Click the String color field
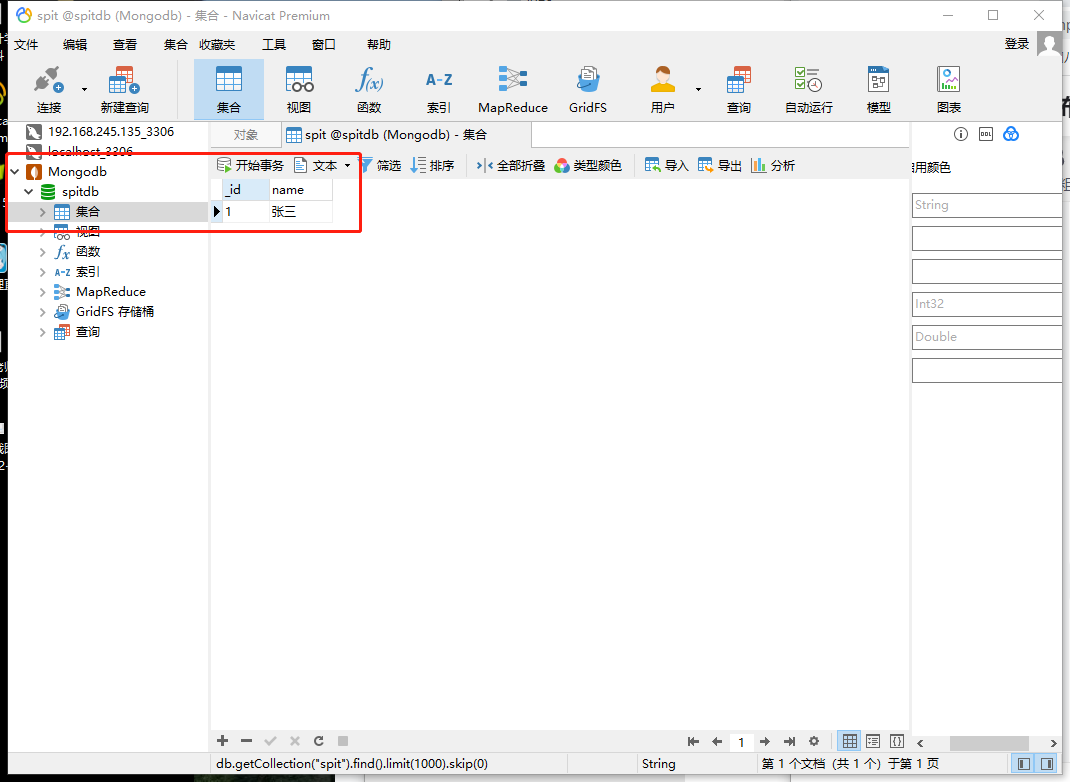The height and width of the screenshot is (782, 1070). [x=987, y=205]
